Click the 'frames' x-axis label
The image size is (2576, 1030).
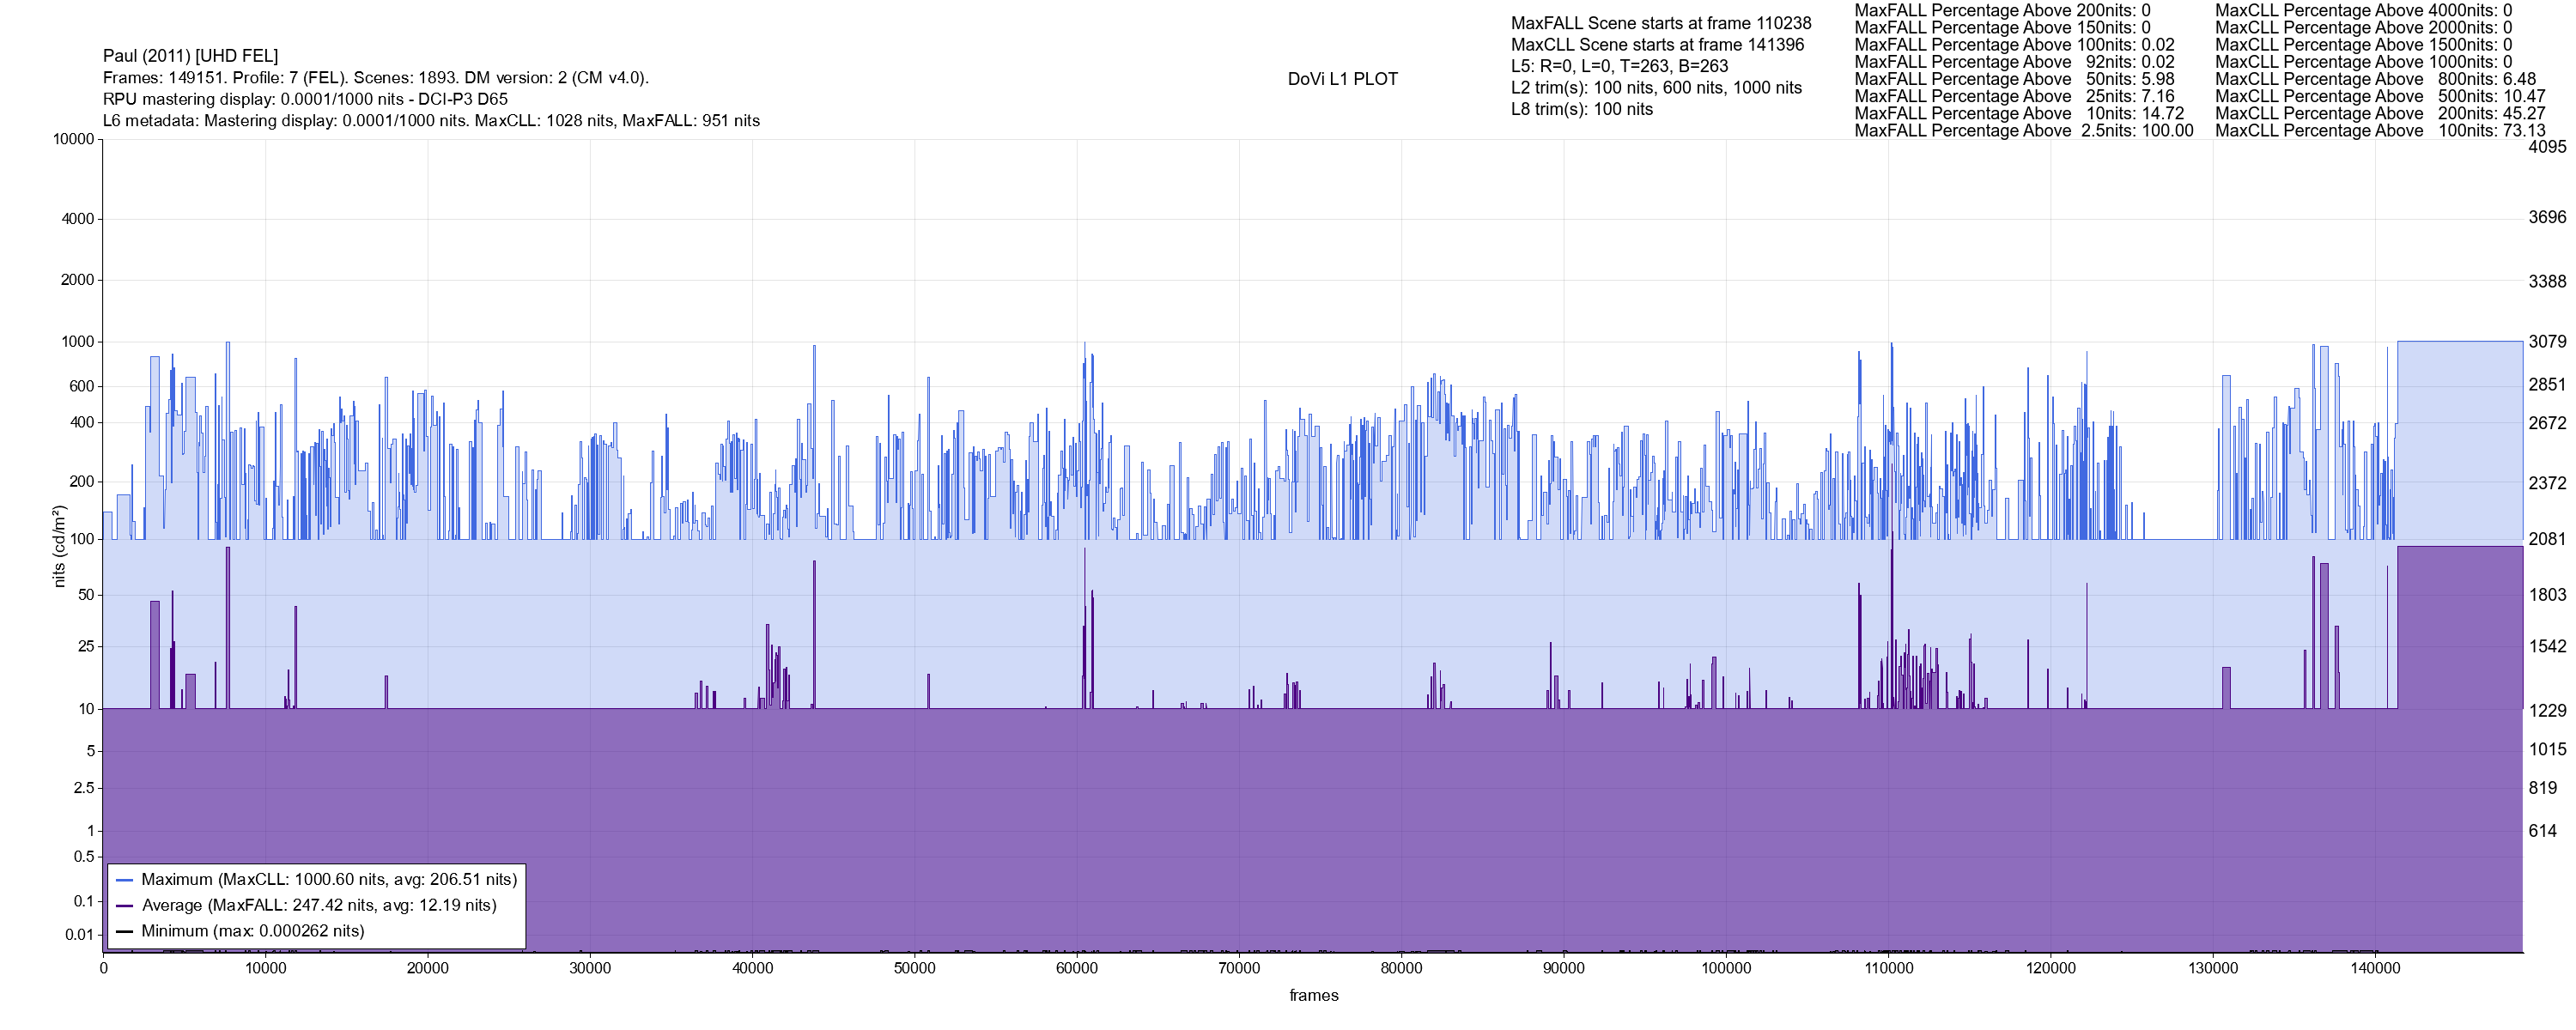1313,996
